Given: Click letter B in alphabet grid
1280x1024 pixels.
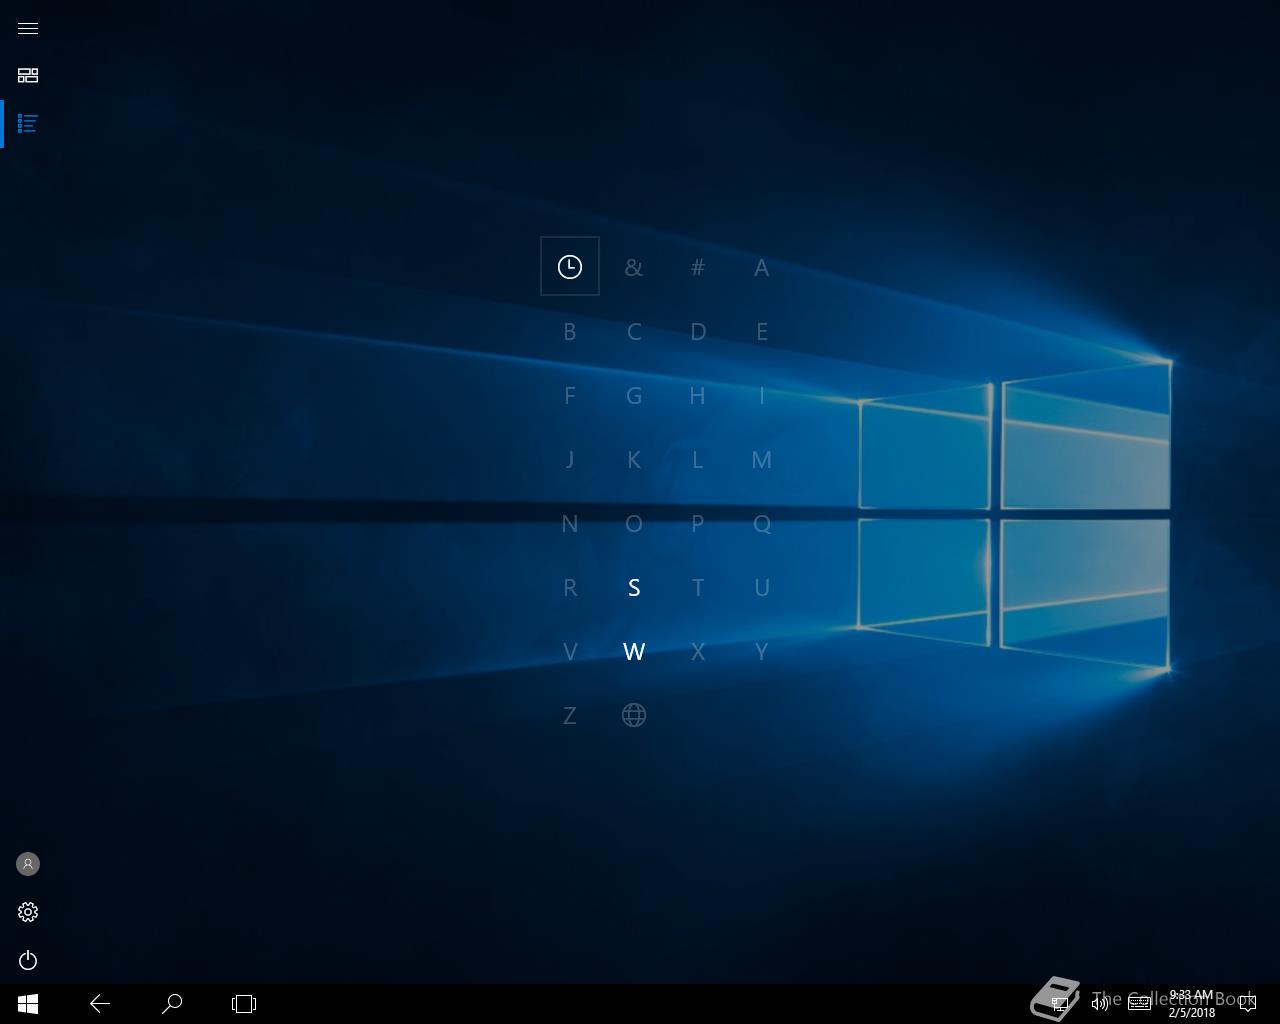Looking at the screenshot, I should click(570, 332).
